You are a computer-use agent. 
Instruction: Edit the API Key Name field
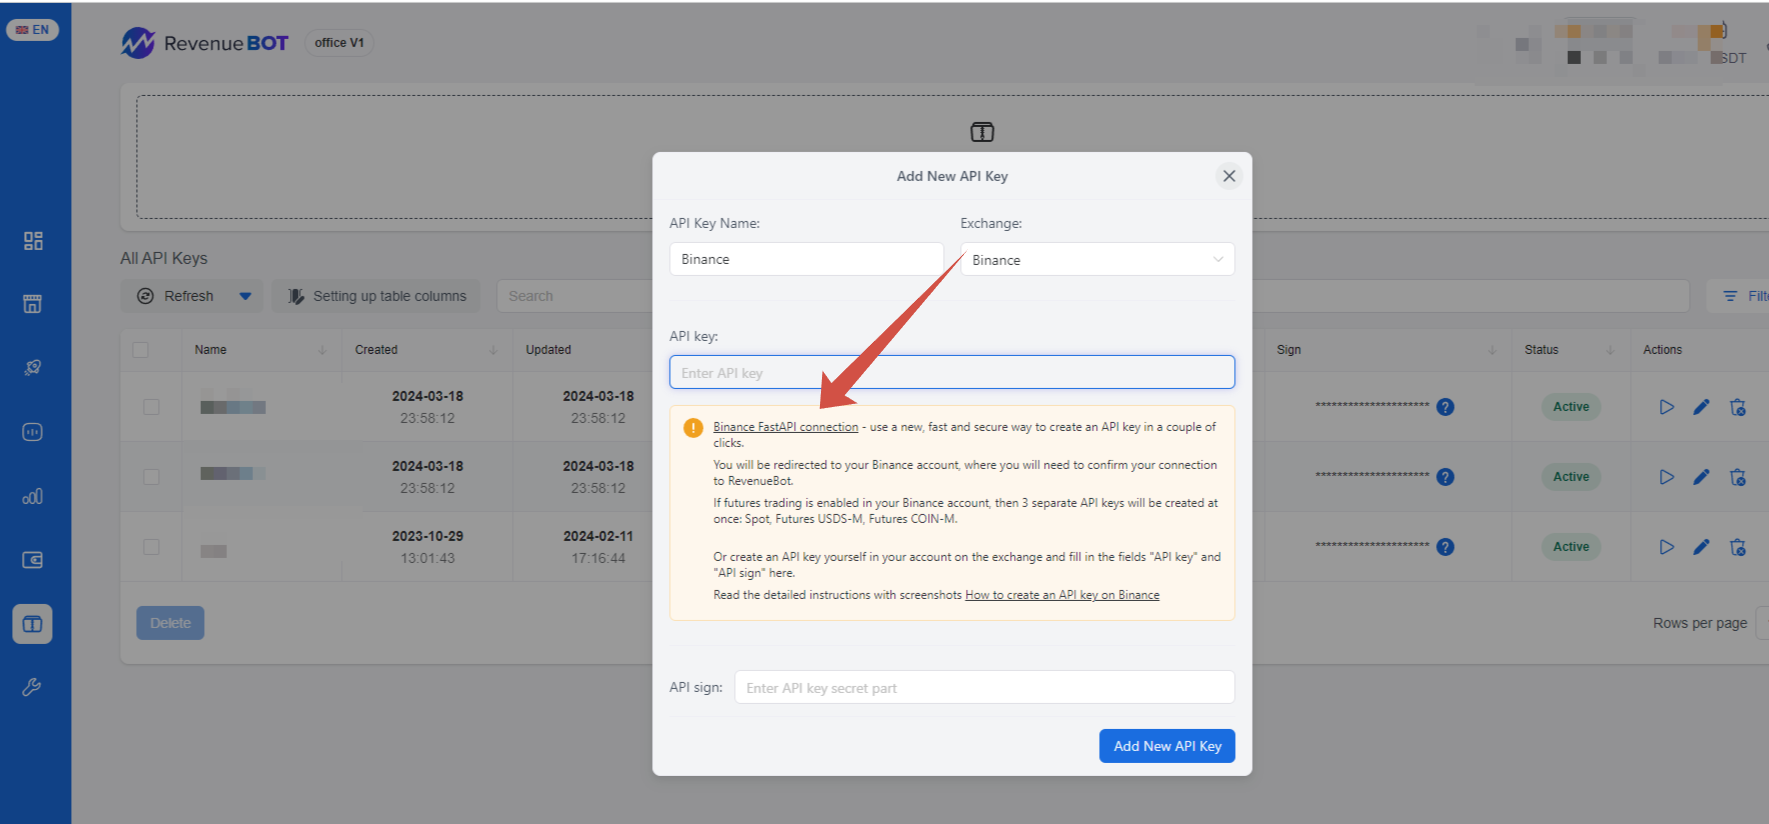point(806,259)
